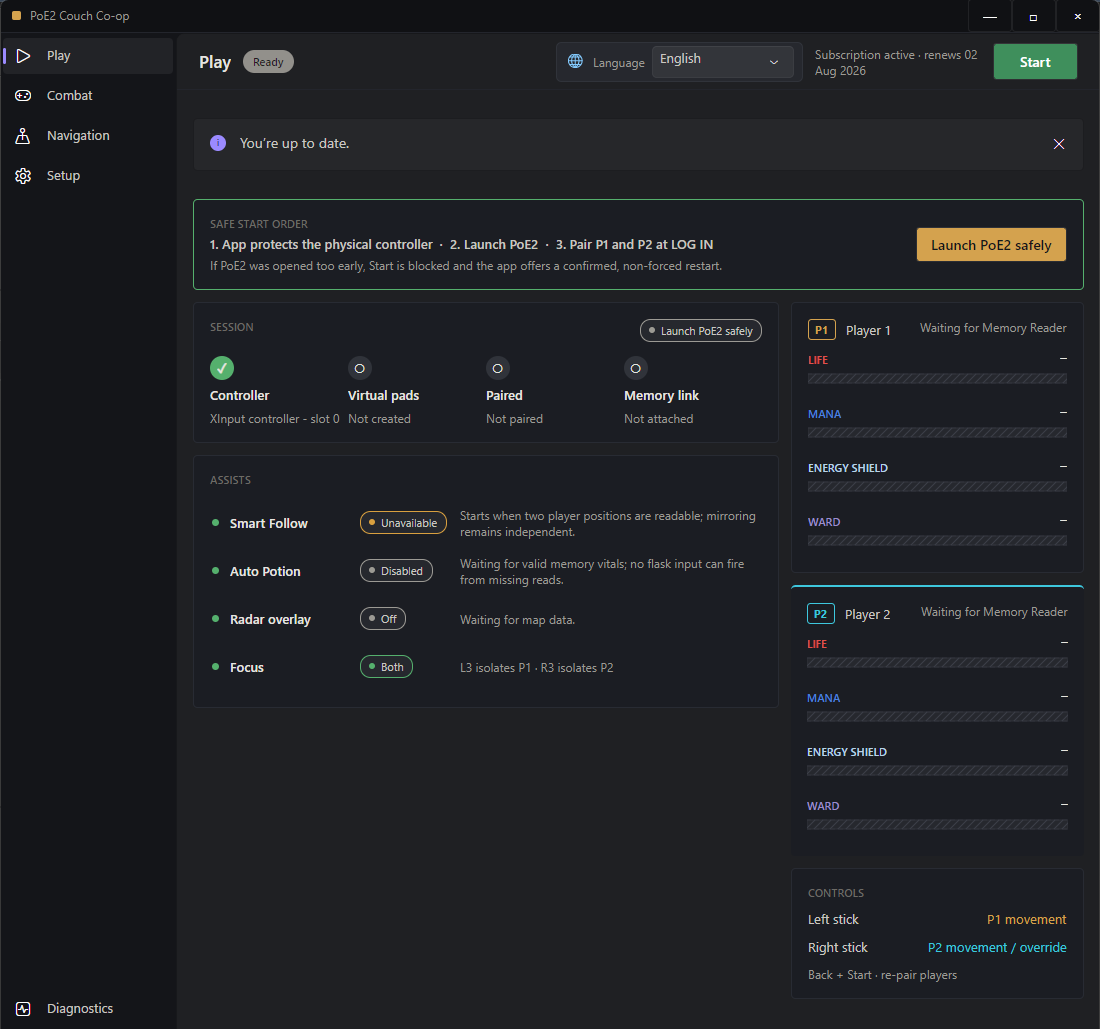The width and height of the screenshot is (1100, 1029).
Task: Click Player 2 'Waiting for Memory Reader' text
Action: click(x=994, y=612)
